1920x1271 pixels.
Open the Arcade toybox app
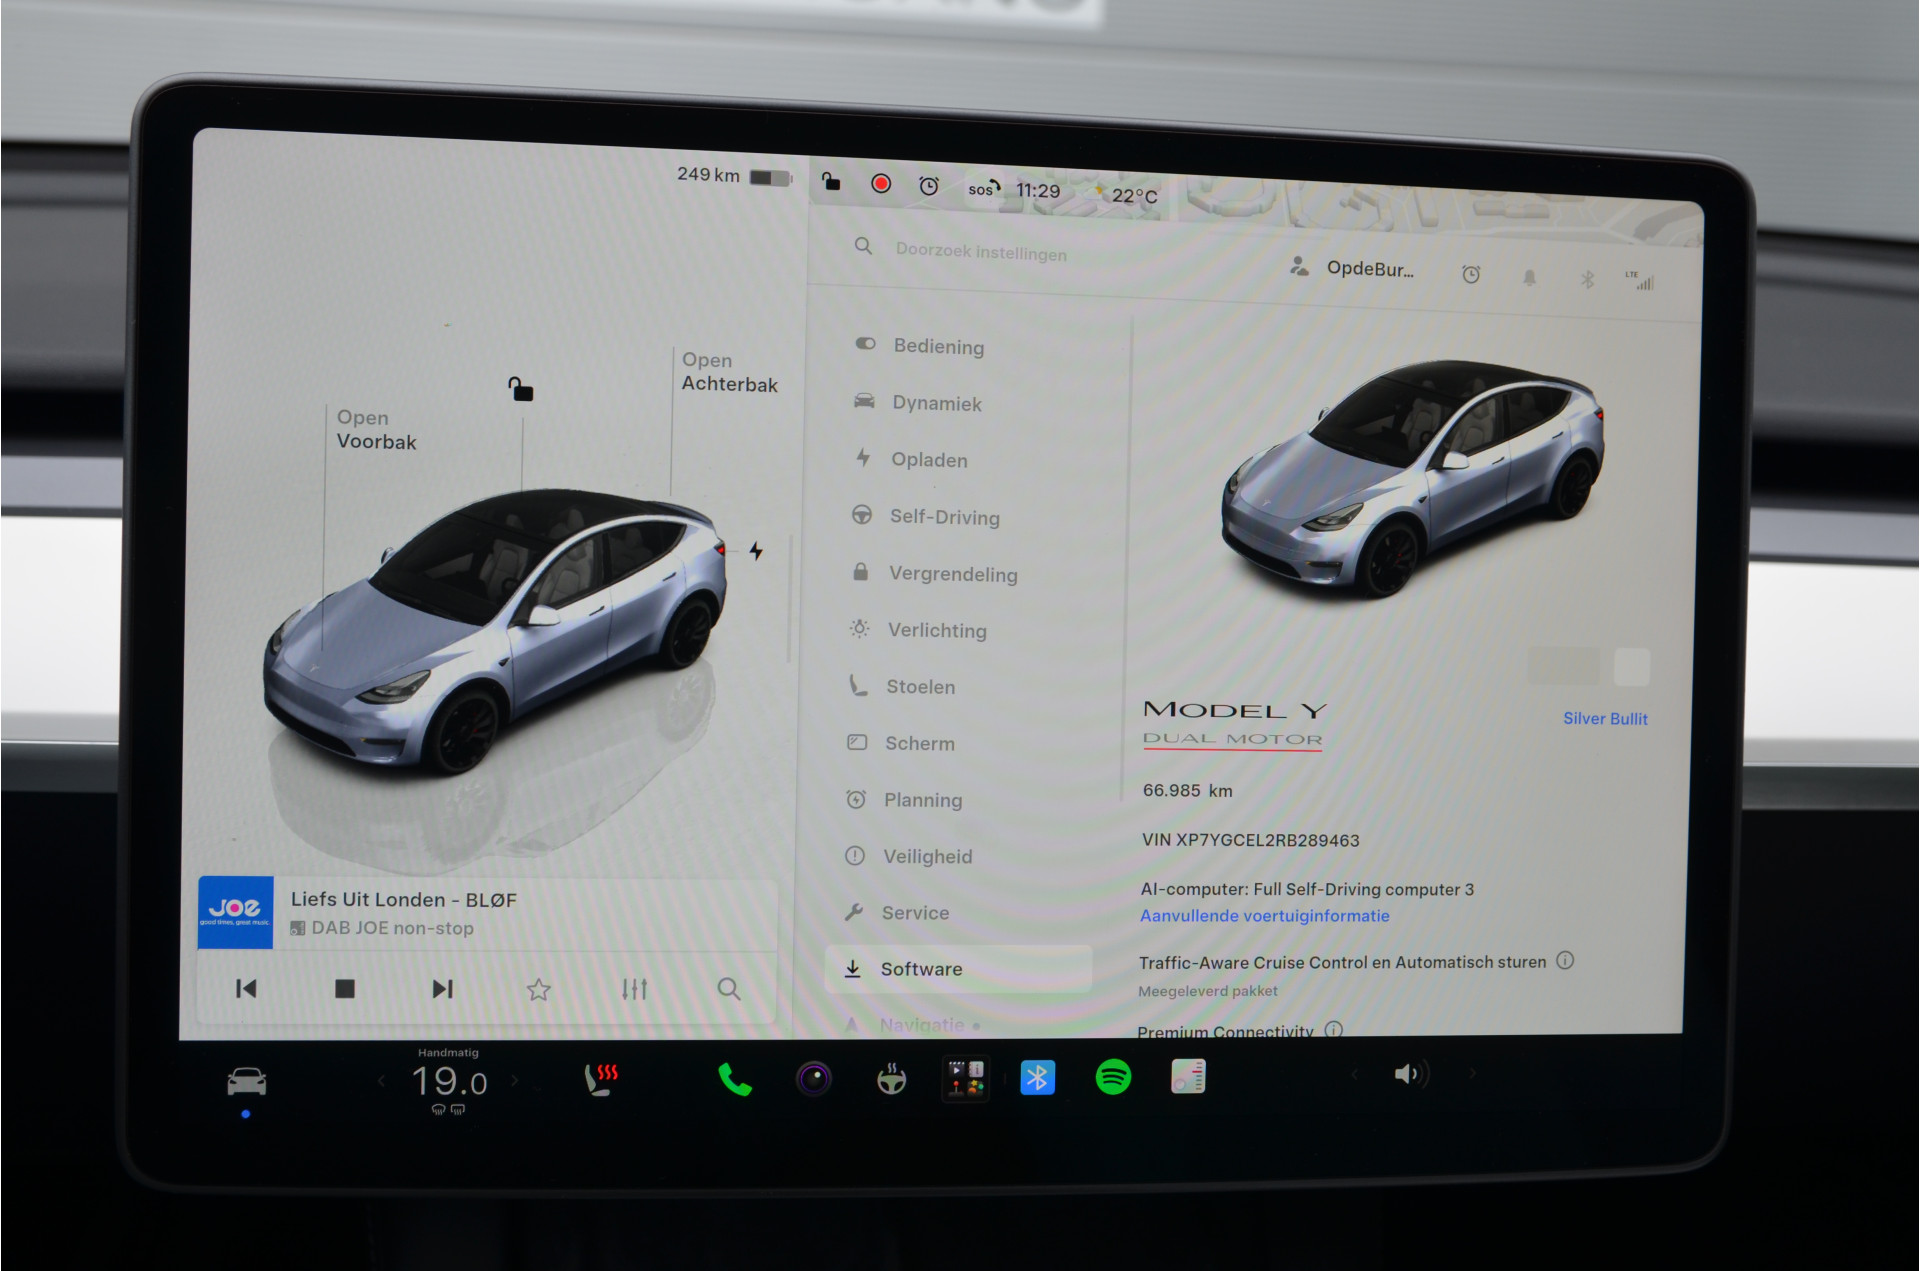[966, 1079]
